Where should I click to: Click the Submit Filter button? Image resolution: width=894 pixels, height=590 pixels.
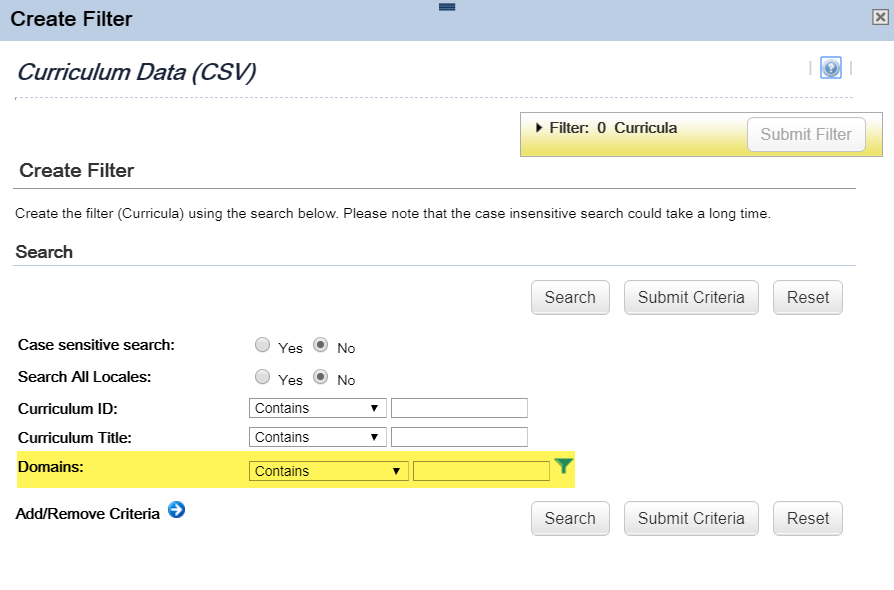[806, 135]
